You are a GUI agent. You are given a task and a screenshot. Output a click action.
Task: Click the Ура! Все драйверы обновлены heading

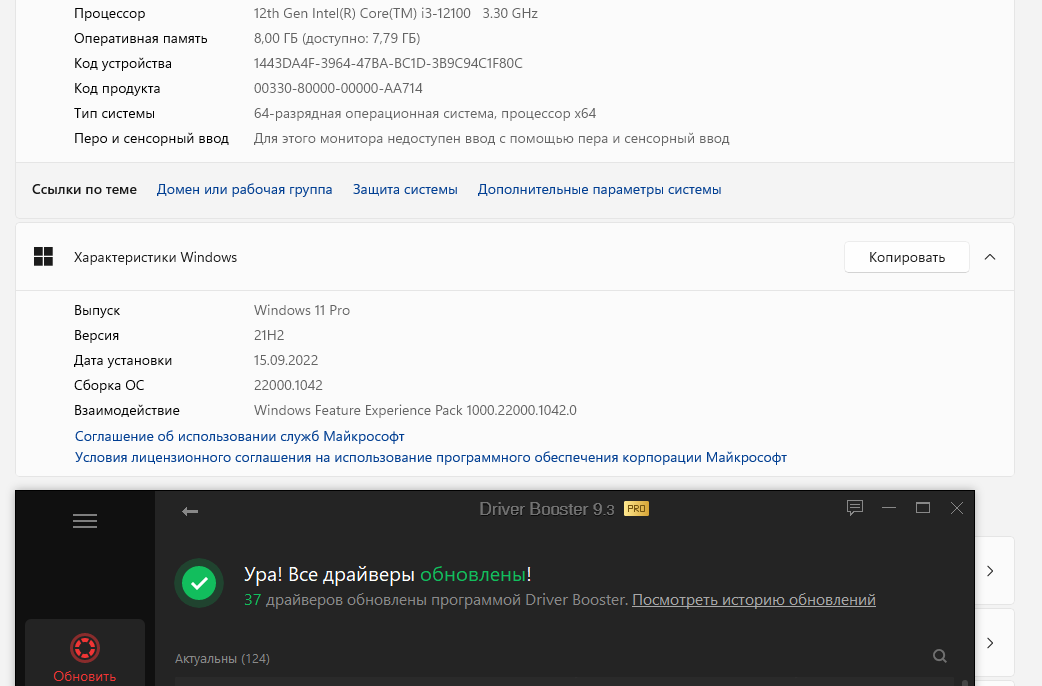pyautogui.click(x=387, y=574)
